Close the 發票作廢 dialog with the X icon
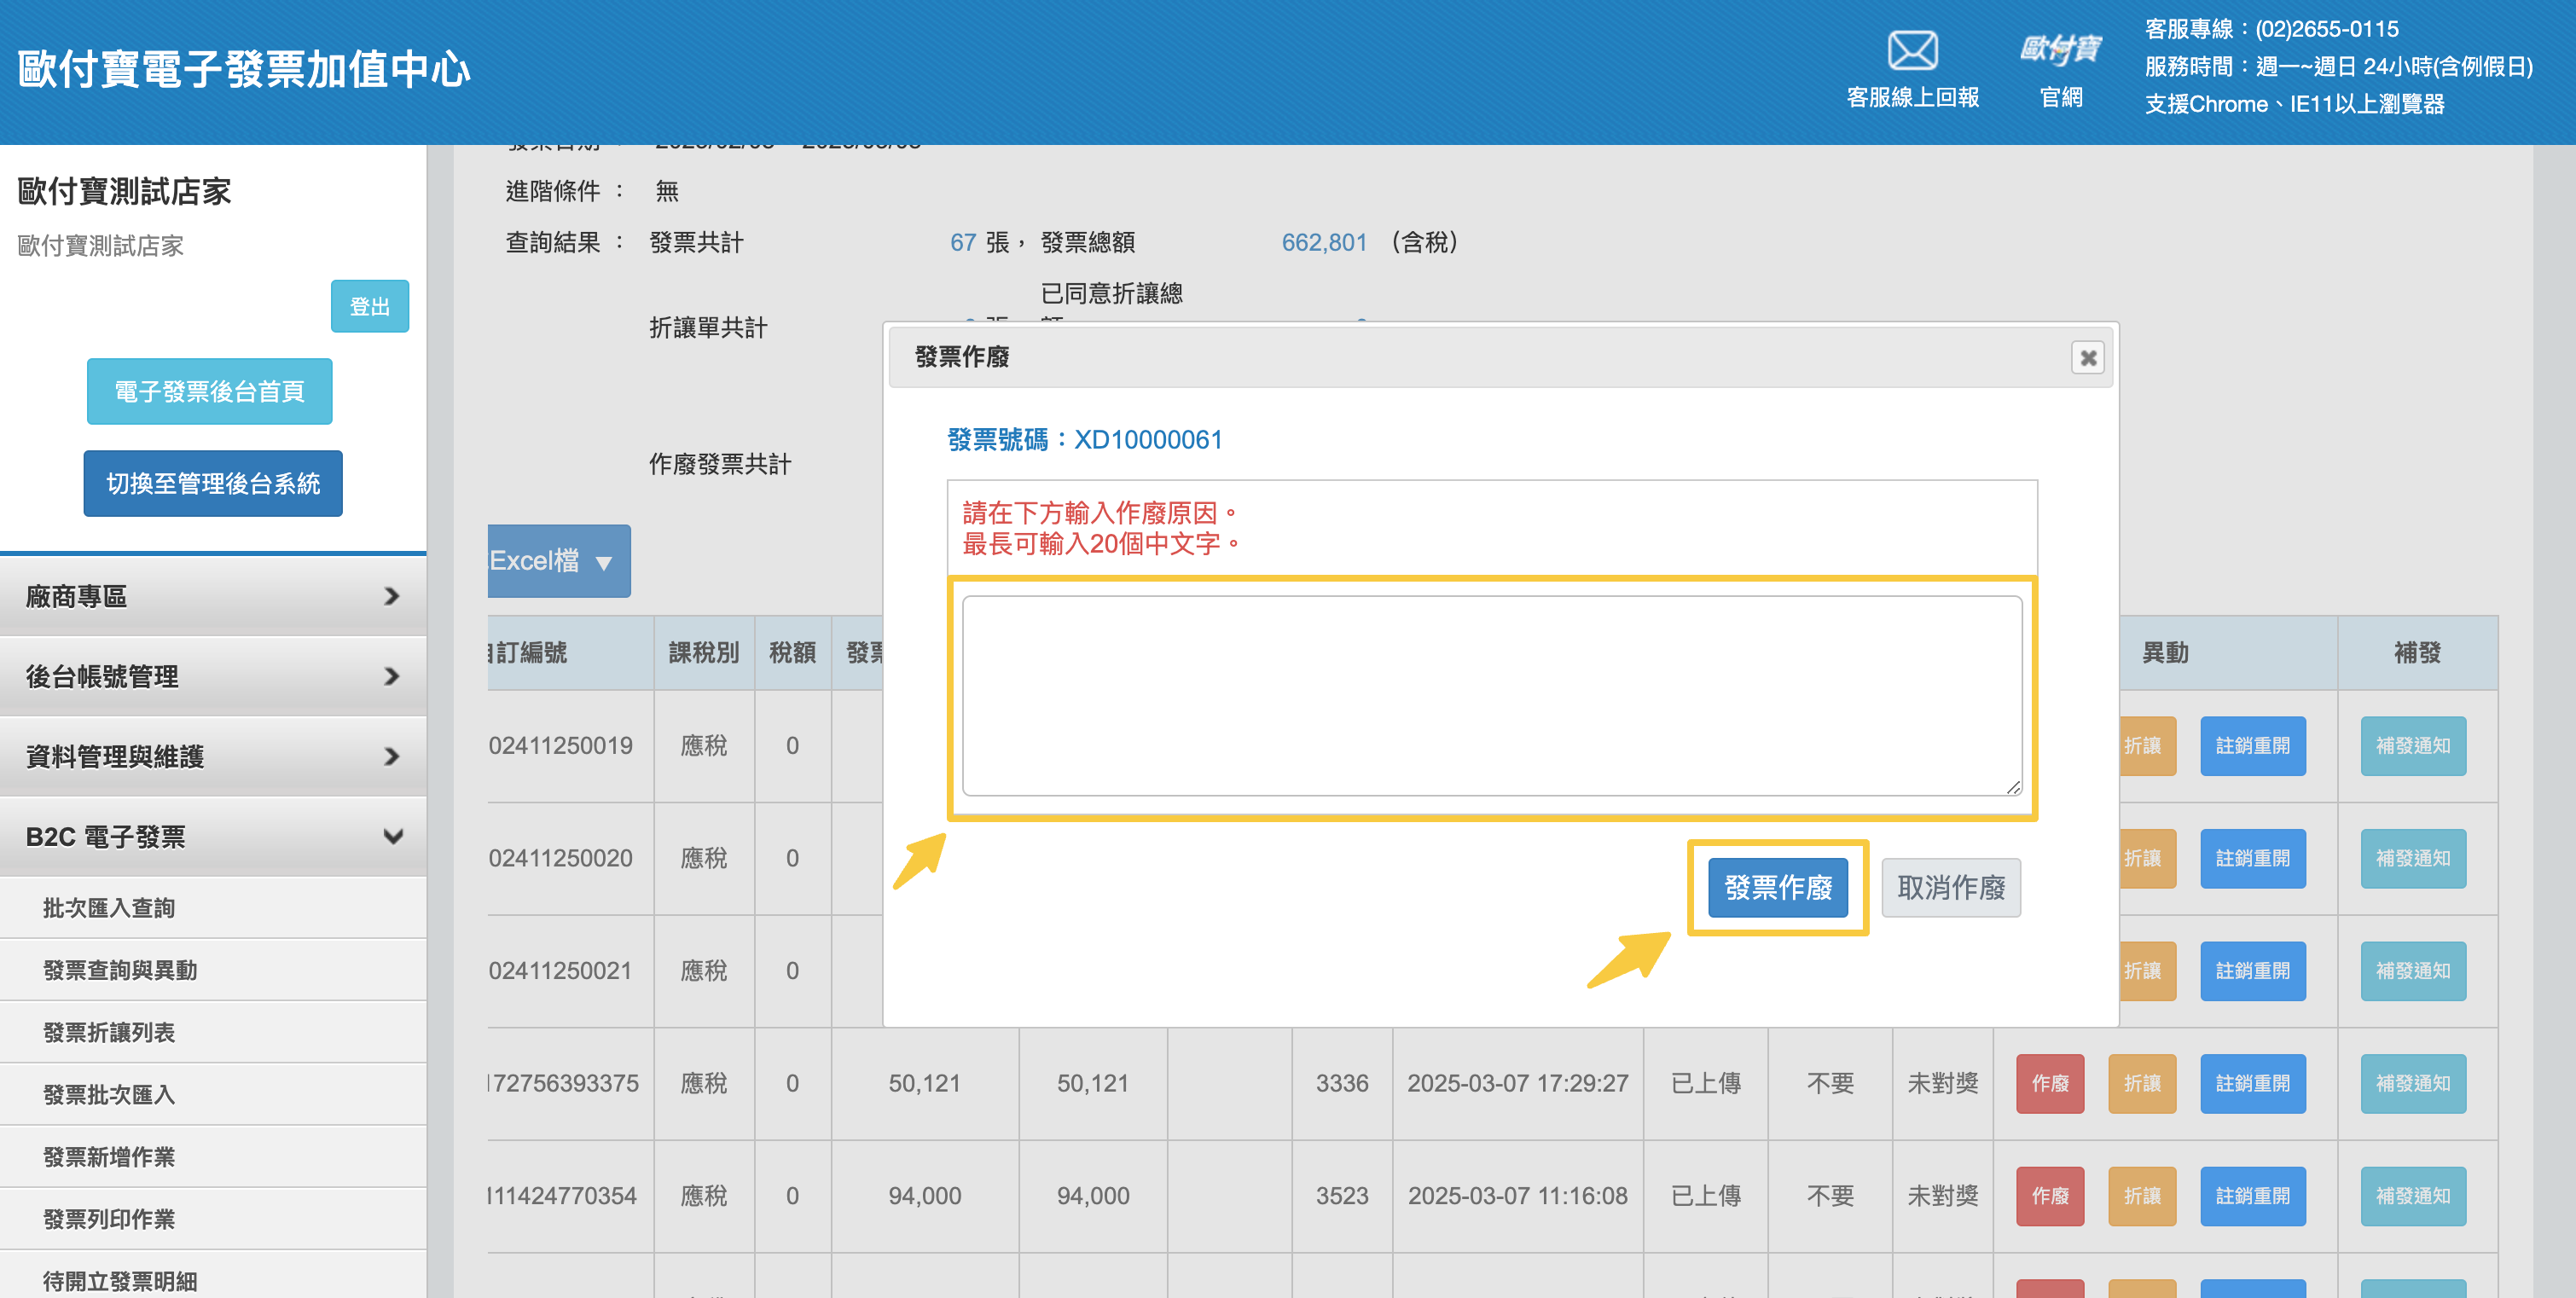Viewport: 2576px width, 1298px height. coord(2087,358)
